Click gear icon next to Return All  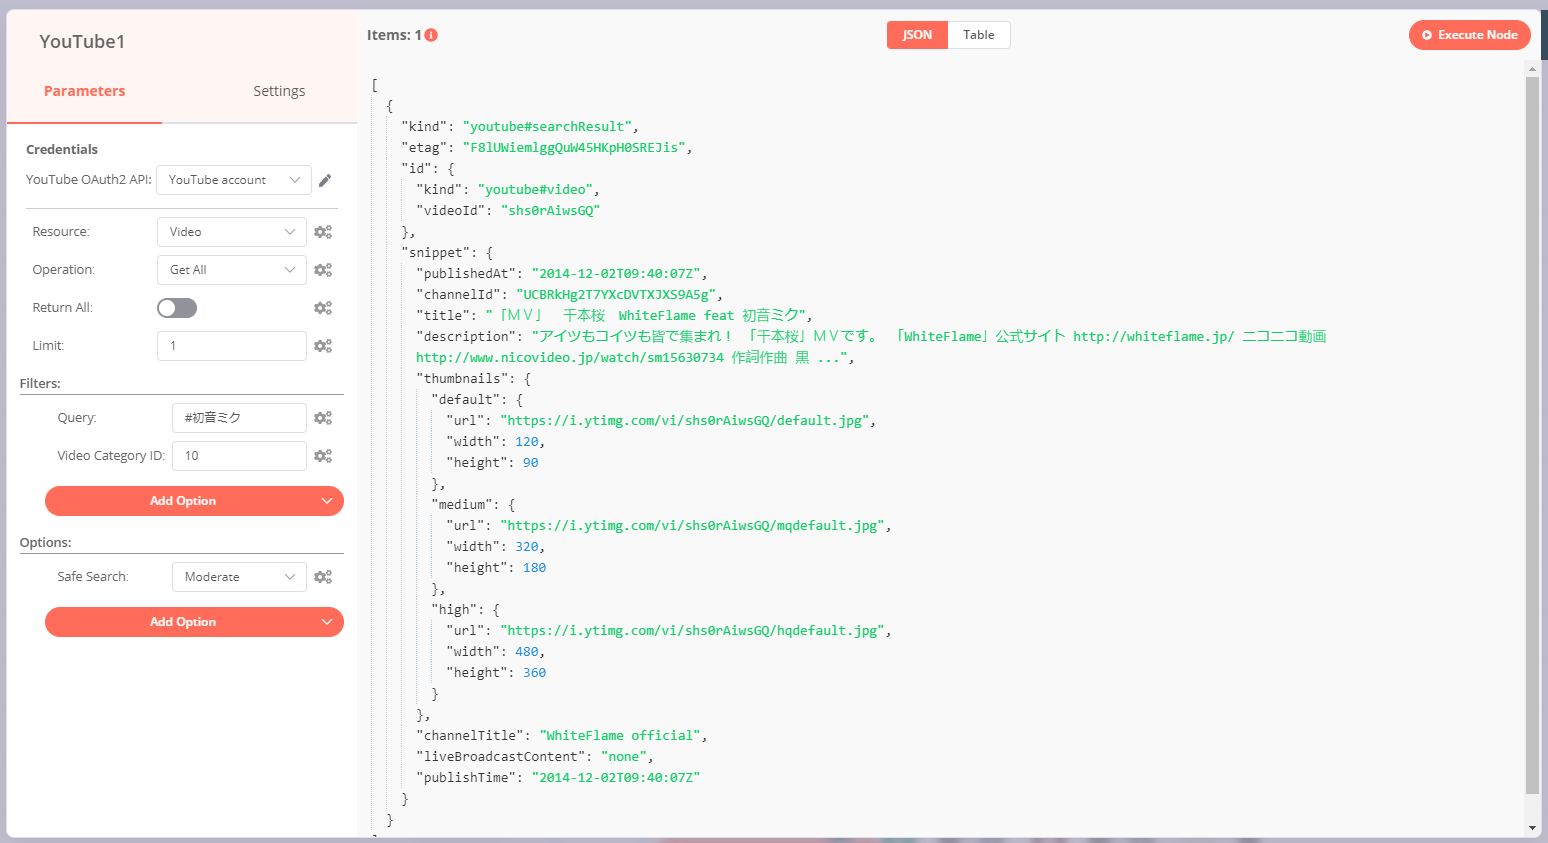click(x=323, y=308)
